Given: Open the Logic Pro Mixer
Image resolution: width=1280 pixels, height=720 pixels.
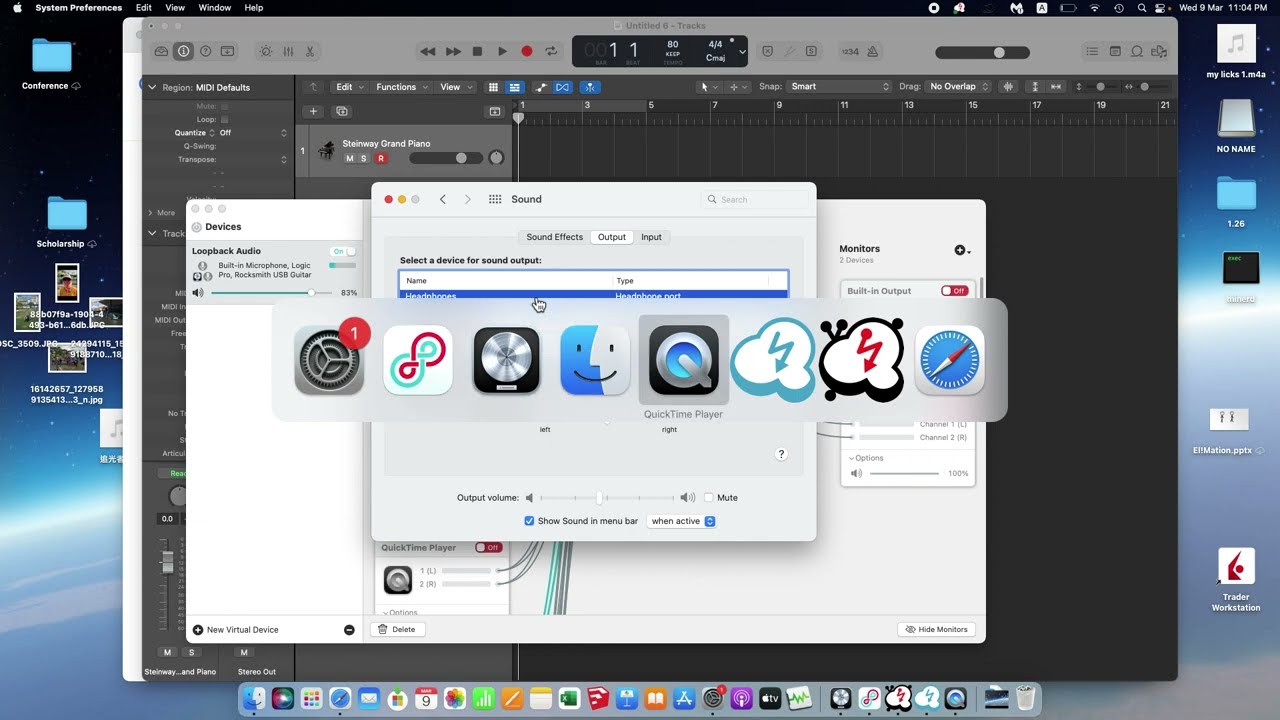Looking at the screenshot, I should (288, 51).
